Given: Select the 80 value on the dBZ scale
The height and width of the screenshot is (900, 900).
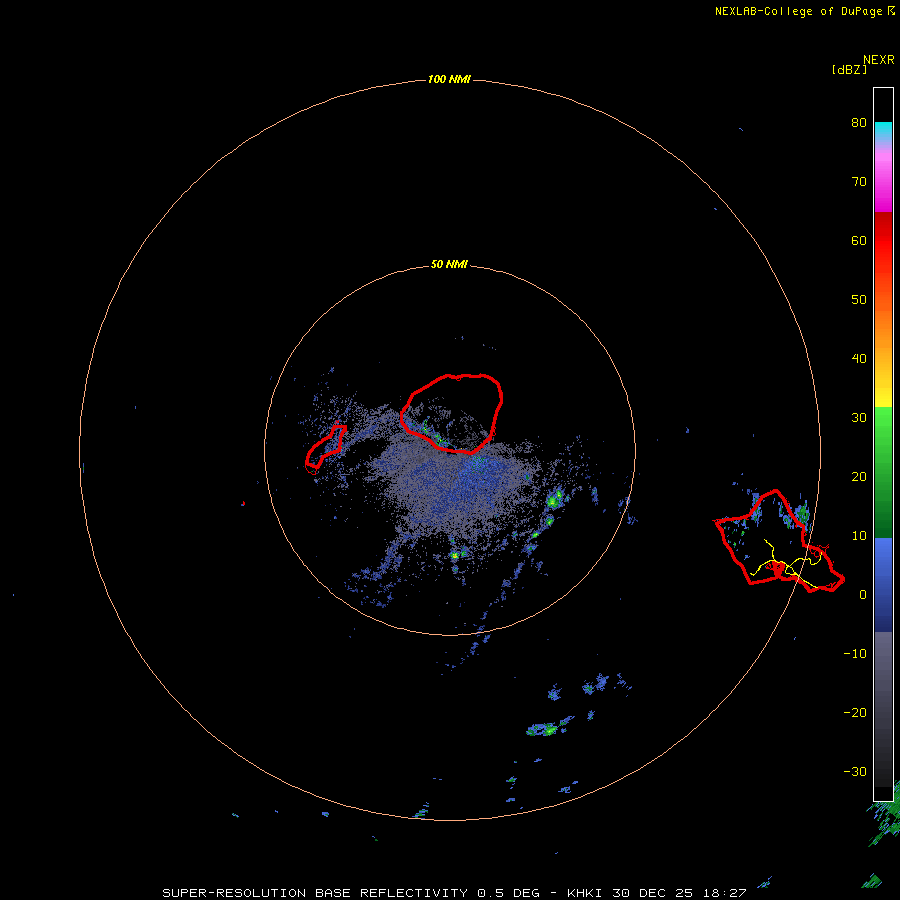Looking at the screenshot, I should (x=859, y=122).
